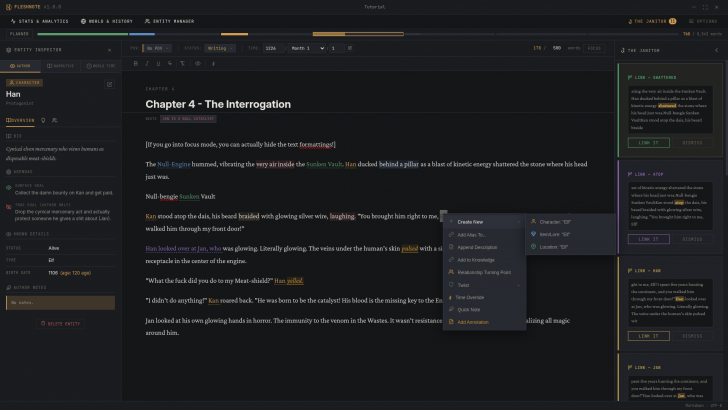Click the beat tag under the chapter title
This screenshot has height=410, width=728.
pyautogui.click(x=188, y=119)
